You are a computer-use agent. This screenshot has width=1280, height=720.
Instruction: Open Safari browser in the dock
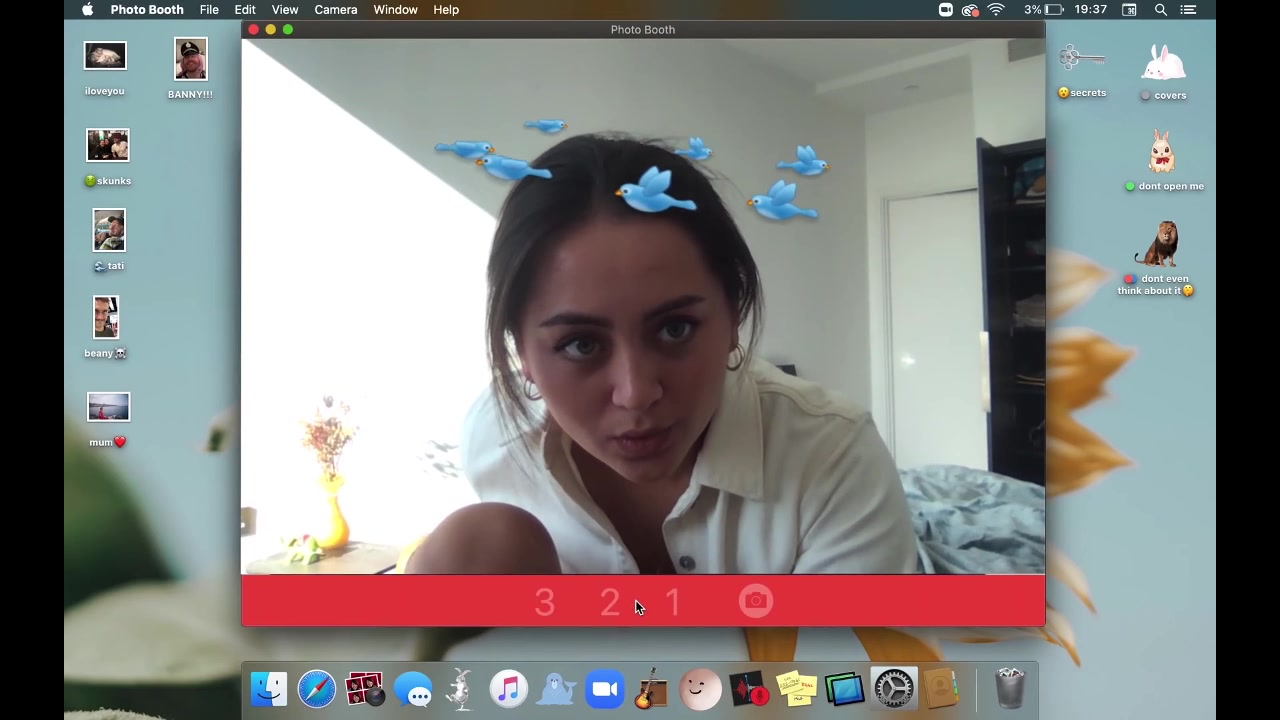tap(317, 690)
